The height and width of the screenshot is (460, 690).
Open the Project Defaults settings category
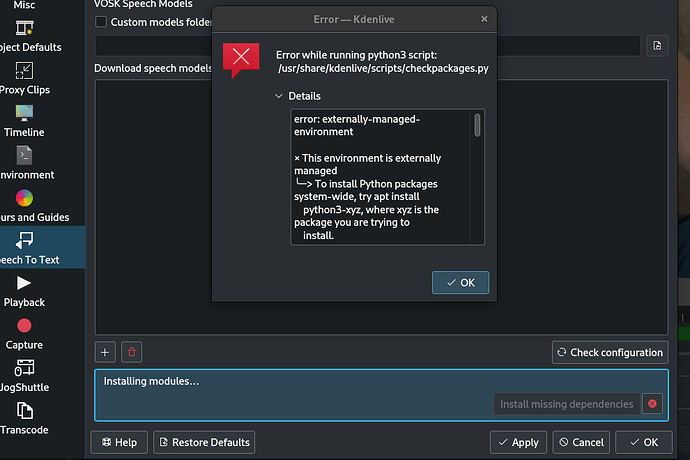26,37
